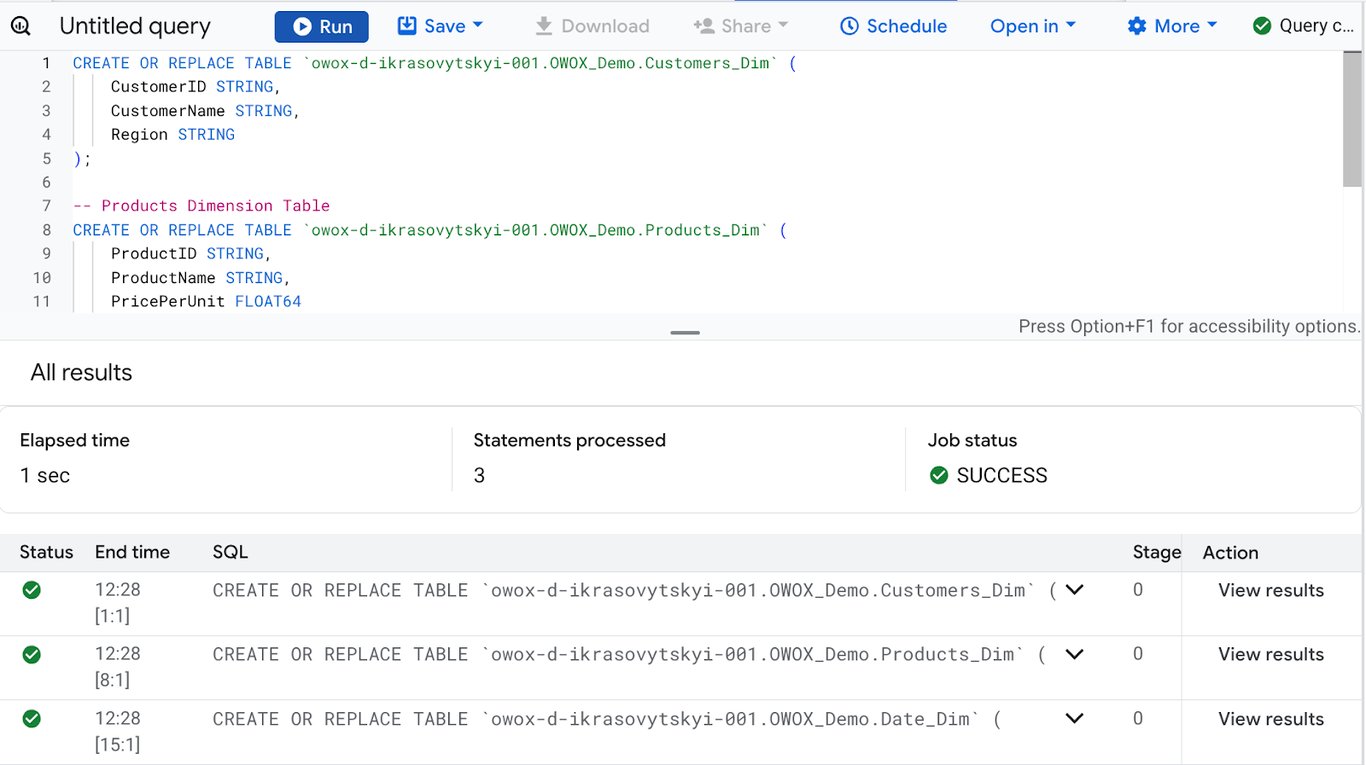Screen dimensions: 1366x765
Task: Open the Schedule option
Action: point(893,26)
